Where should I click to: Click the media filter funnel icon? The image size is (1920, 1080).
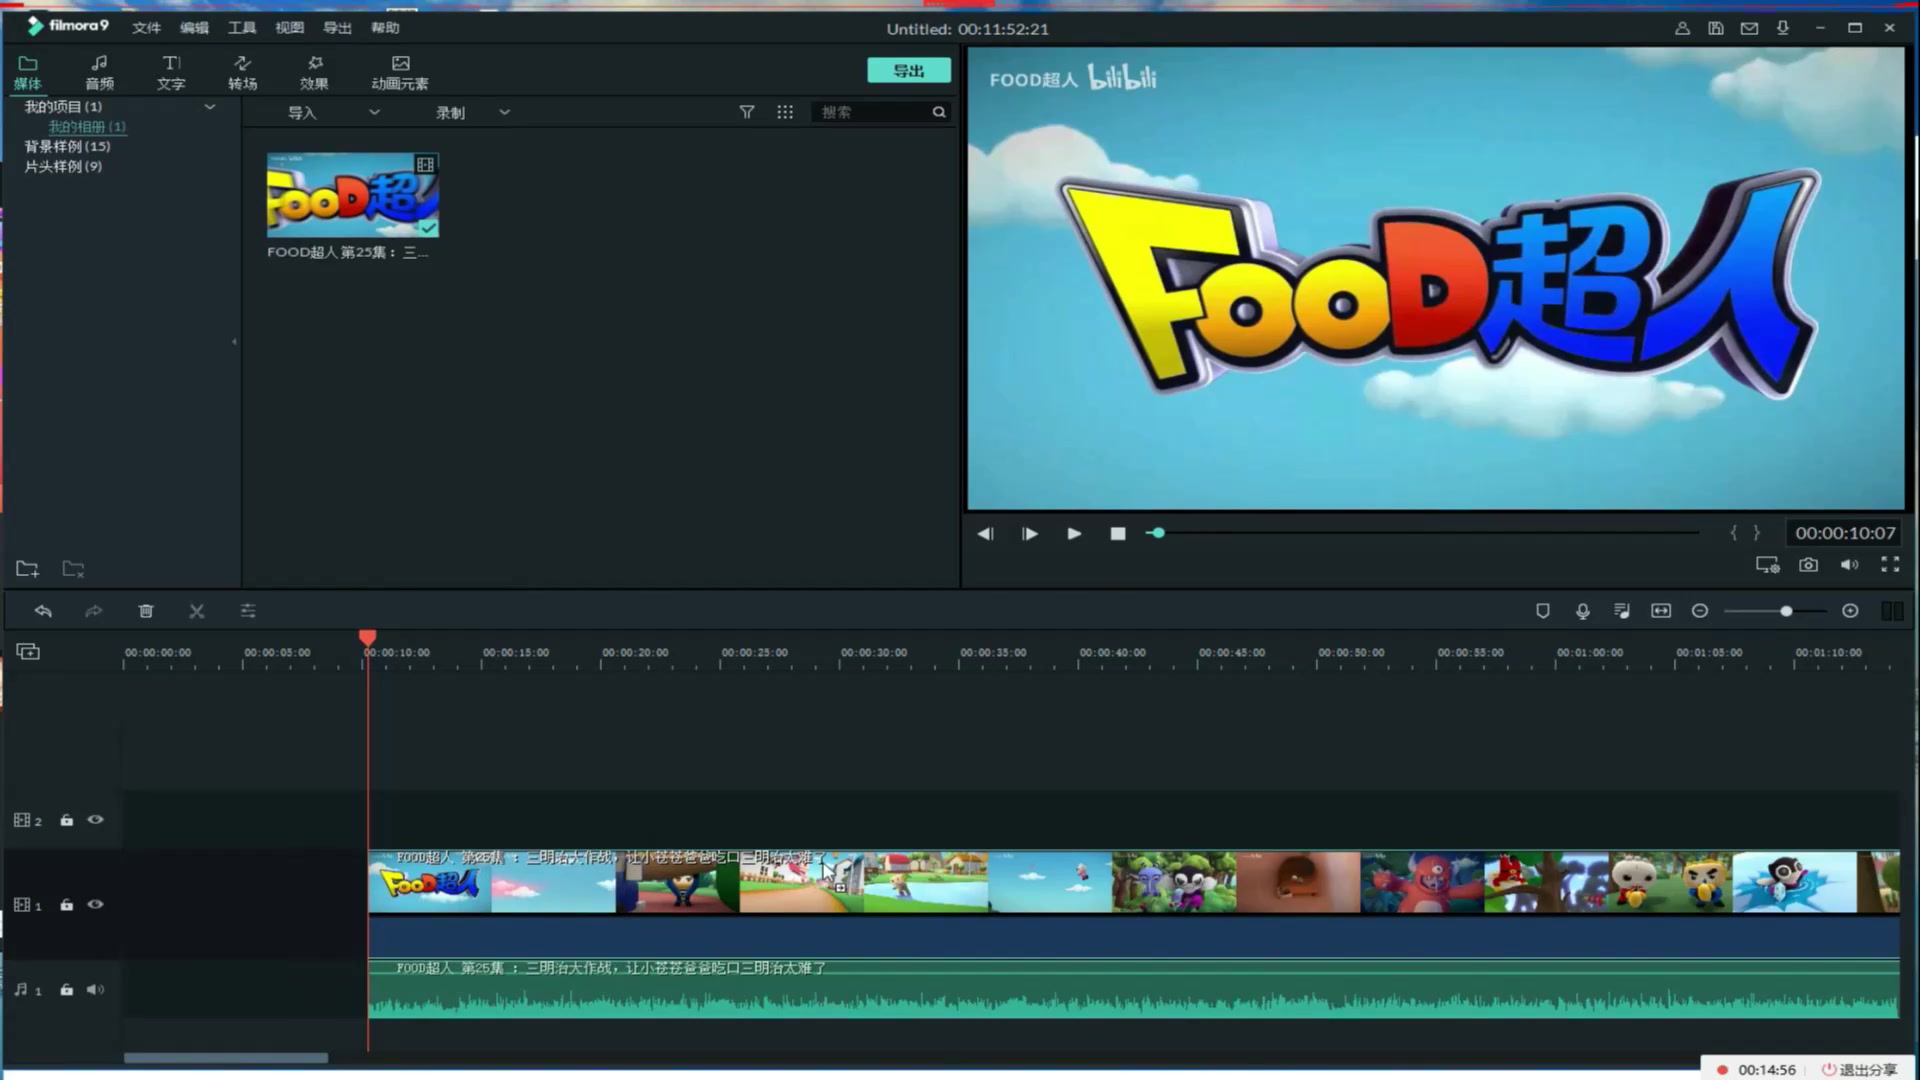(747, 113)
